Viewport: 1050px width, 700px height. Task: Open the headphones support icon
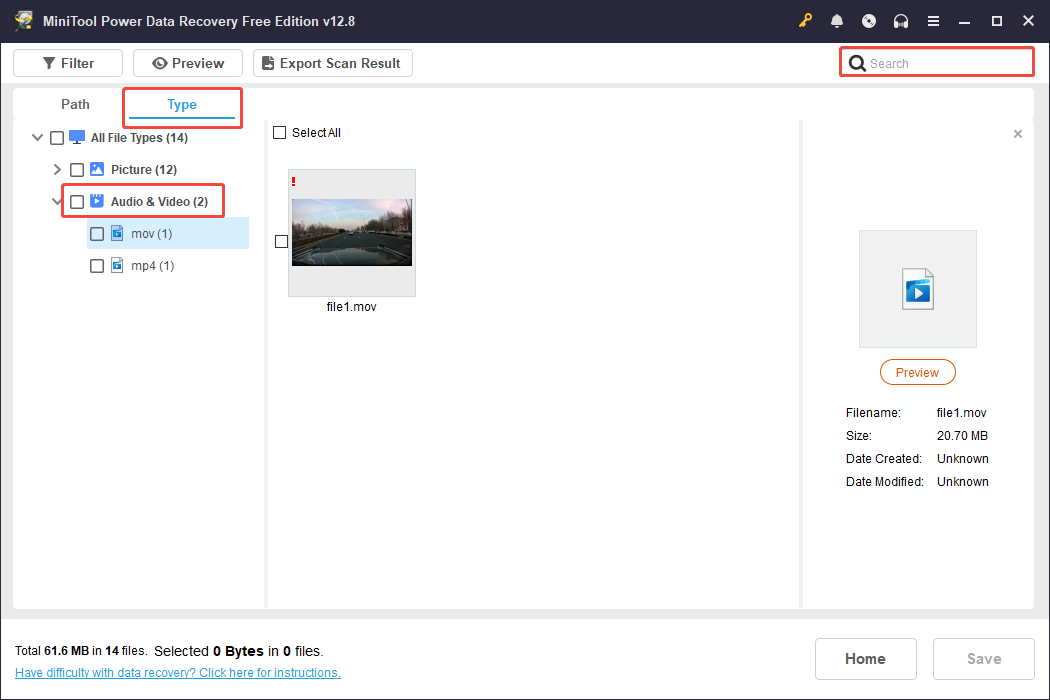(901, 21)
